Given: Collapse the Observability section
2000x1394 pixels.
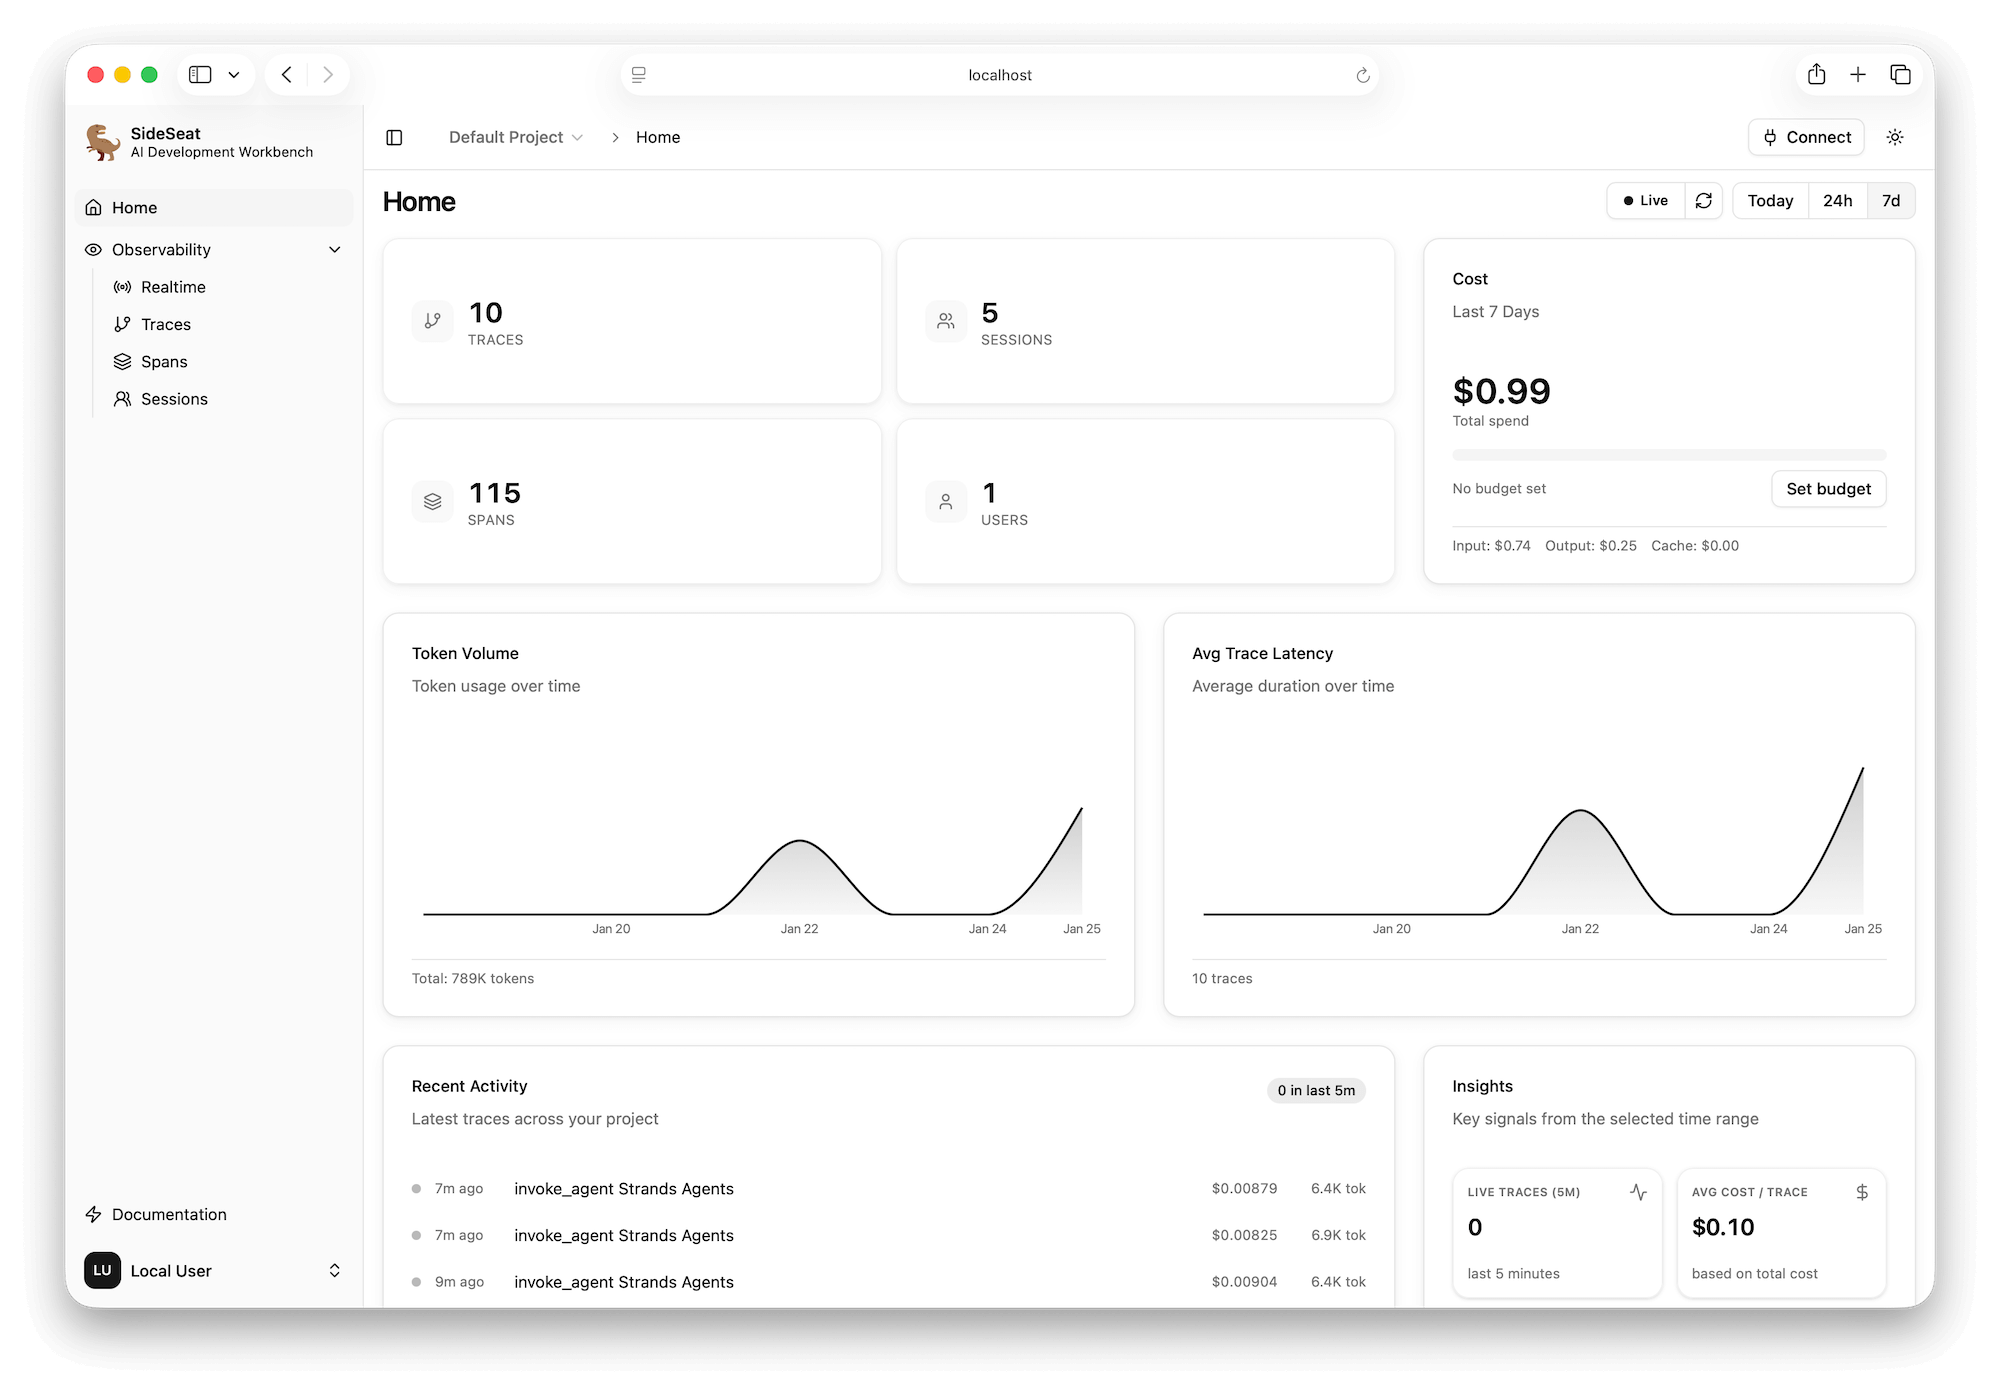Looking at the screenshot, I should coord(335,249).
